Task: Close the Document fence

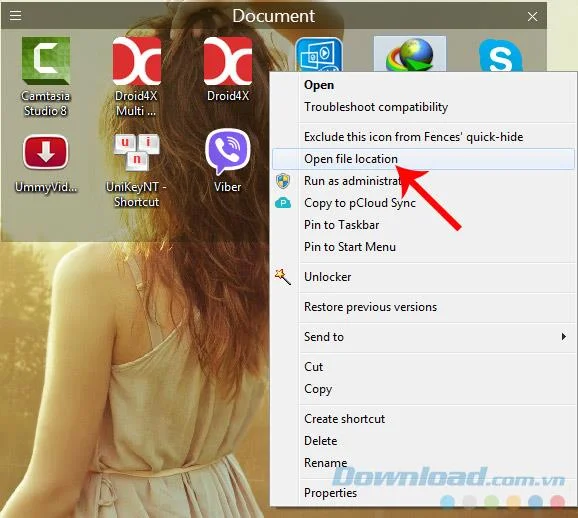Action: pos(532,16)
